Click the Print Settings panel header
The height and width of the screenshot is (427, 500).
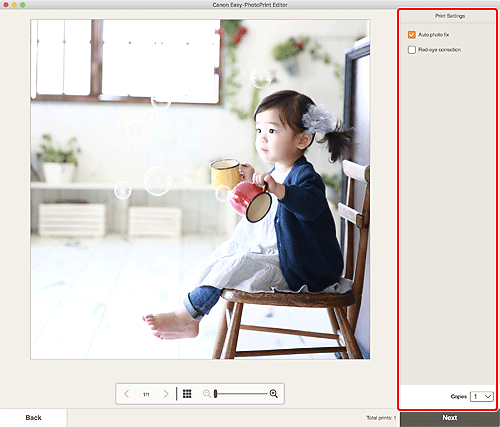pos(449,16)
